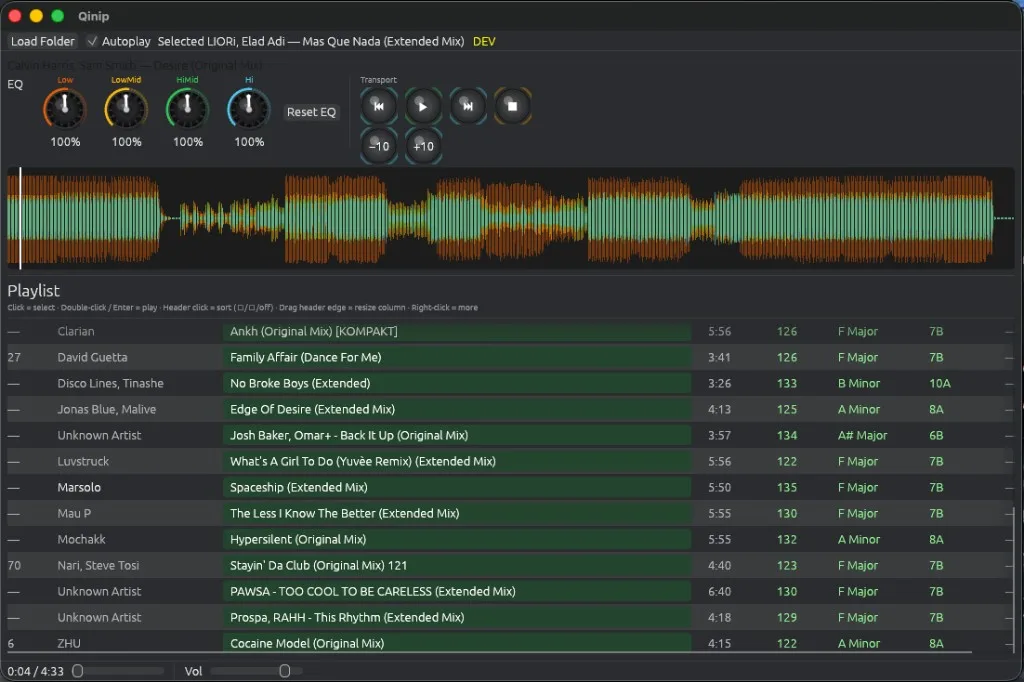The width and height of the screenshot is (1024, 682).
Task: Click artist name Clarian
Action: (x=76, y=331)
